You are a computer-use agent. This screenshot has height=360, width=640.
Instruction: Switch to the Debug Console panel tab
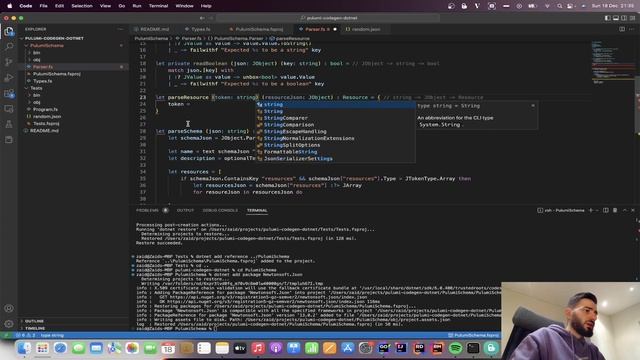[x=220, y=210]
